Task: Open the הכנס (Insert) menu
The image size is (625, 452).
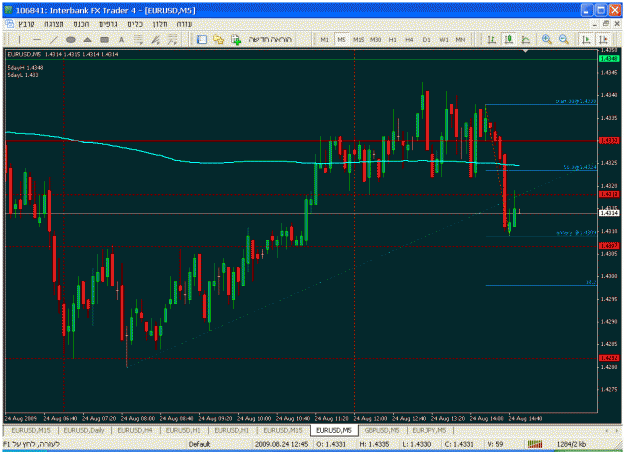Action: point(81,24)
